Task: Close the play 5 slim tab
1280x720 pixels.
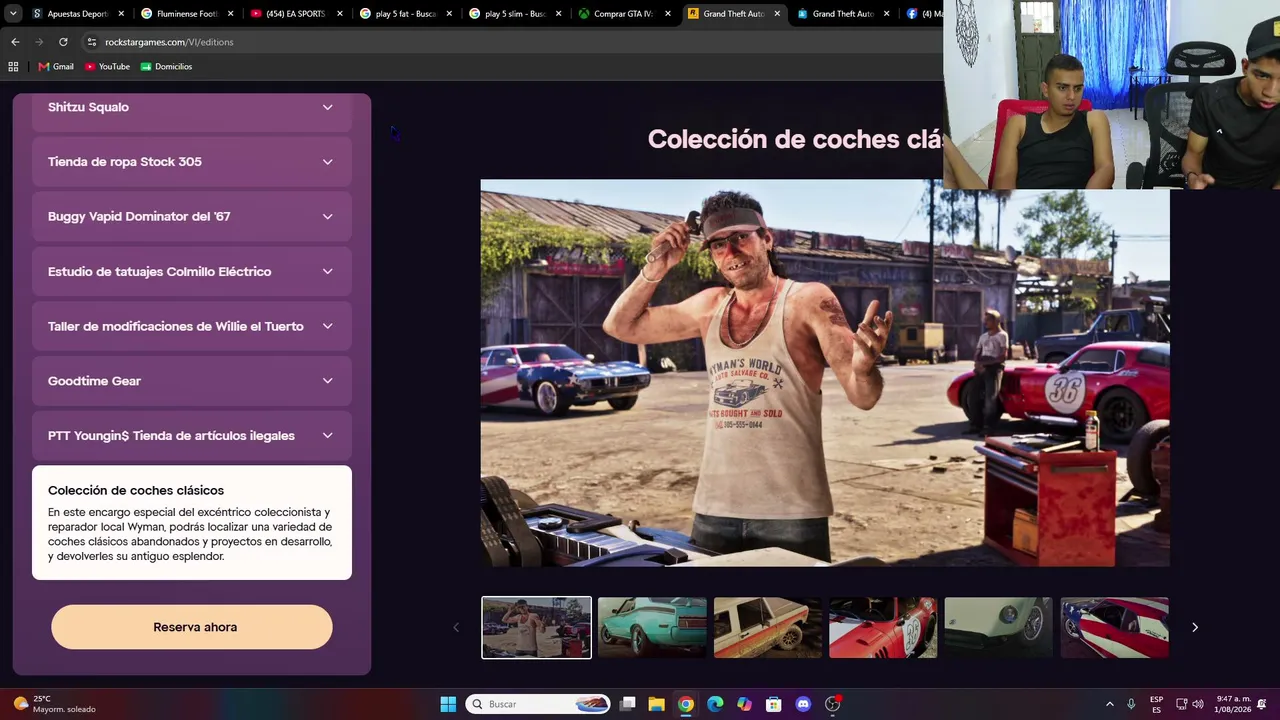Action: click(x=558, y=14)
